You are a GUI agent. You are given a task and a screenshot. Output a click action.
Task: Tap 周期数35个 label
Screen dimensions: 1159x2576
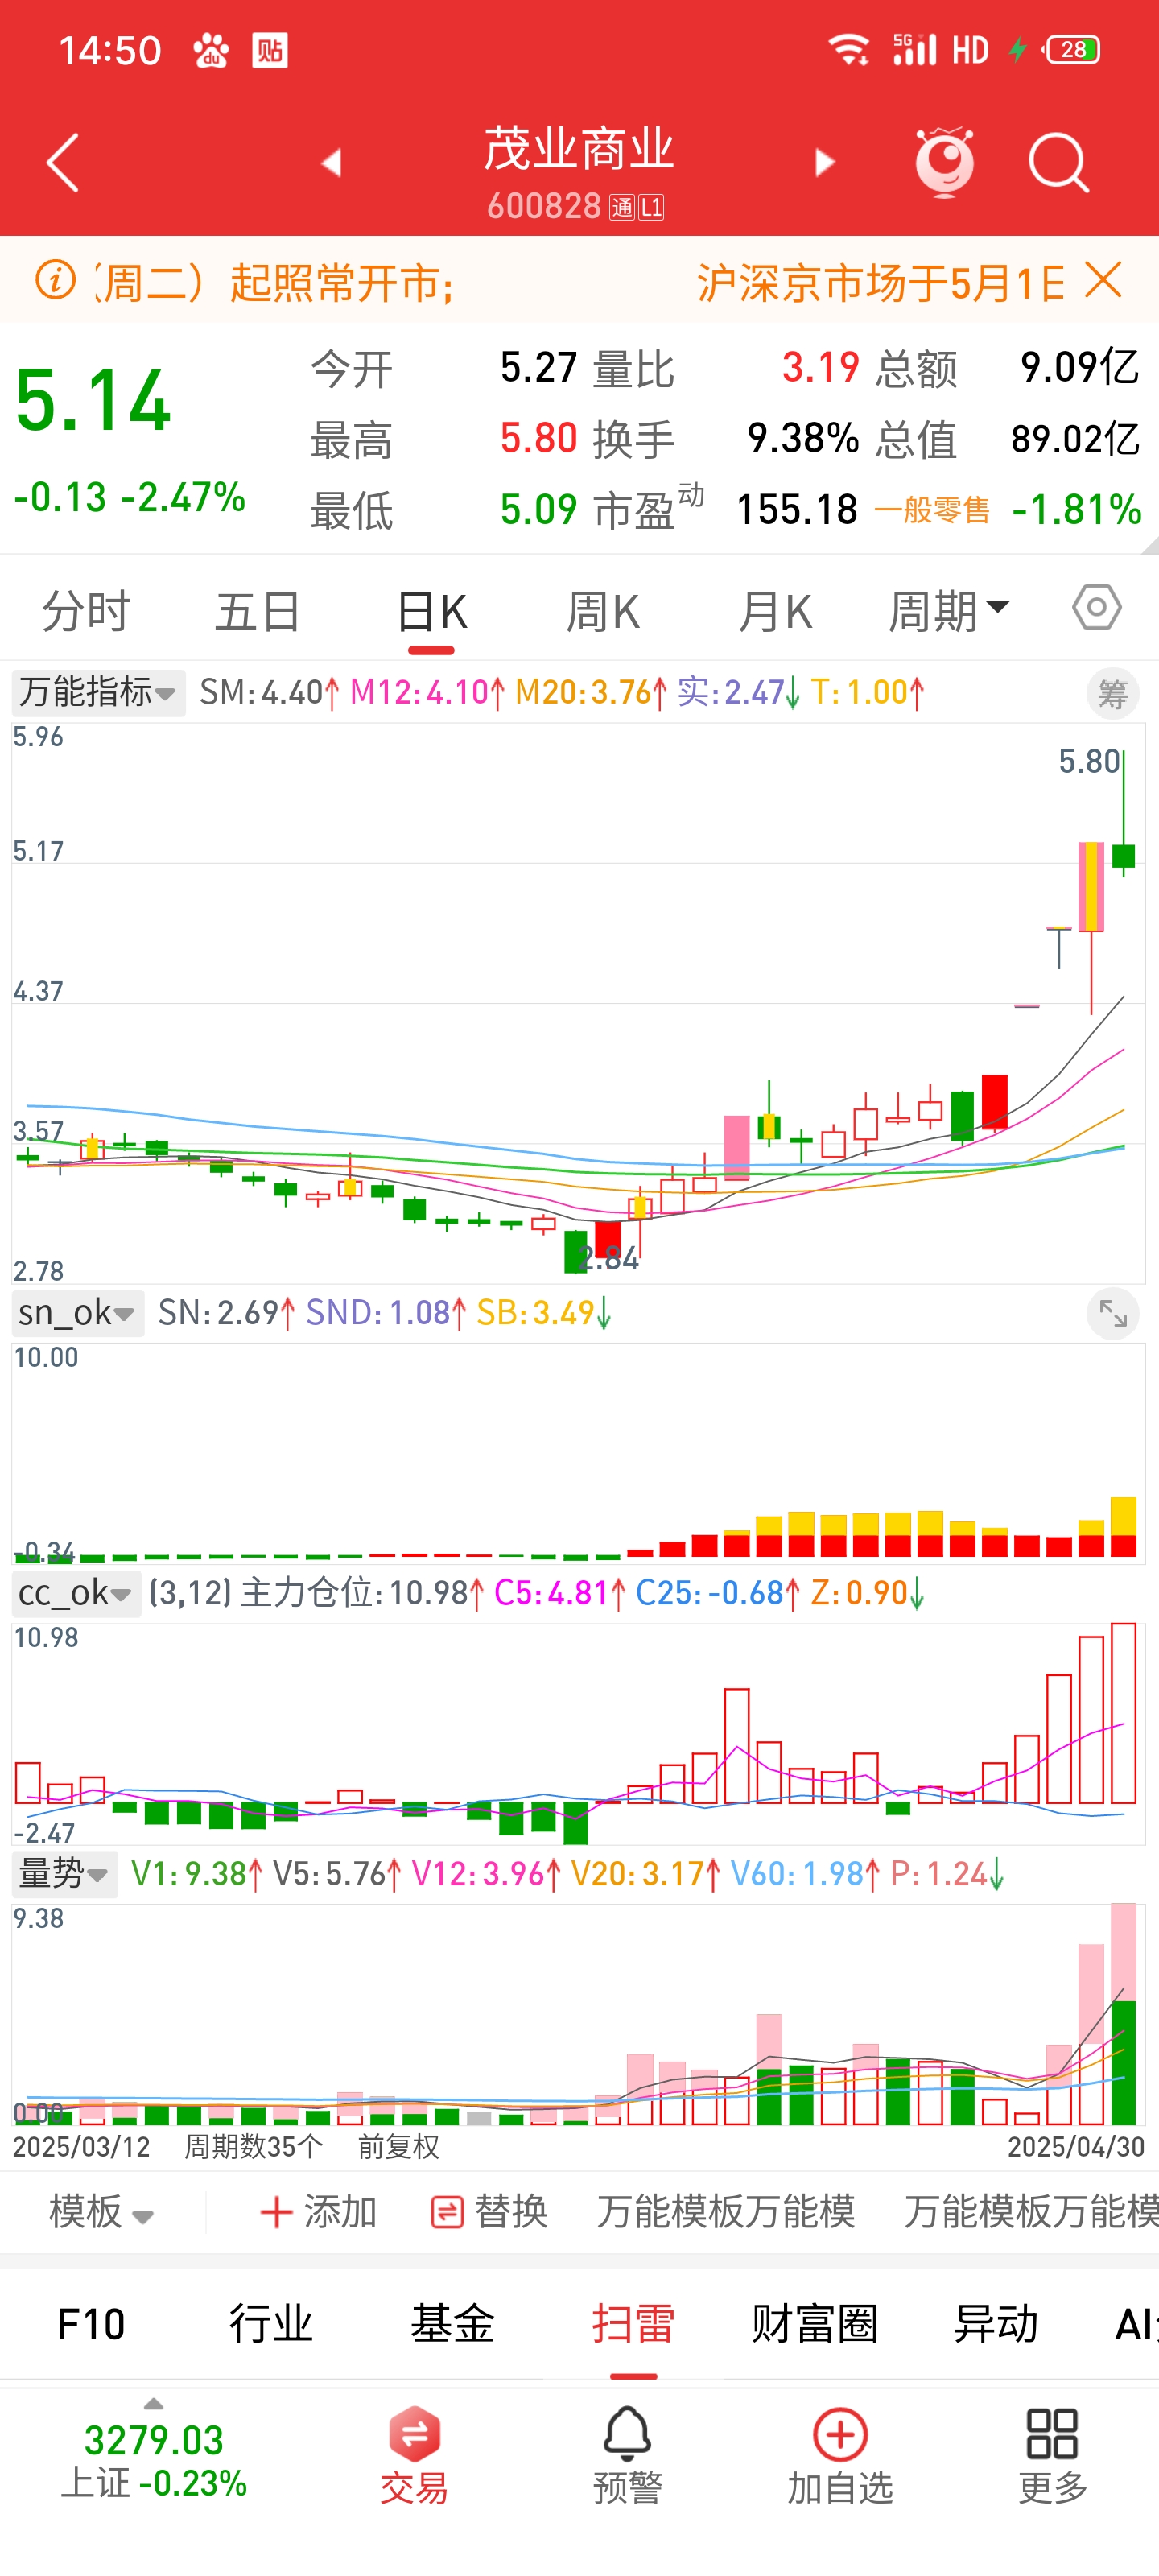[x=253, y=2146]
